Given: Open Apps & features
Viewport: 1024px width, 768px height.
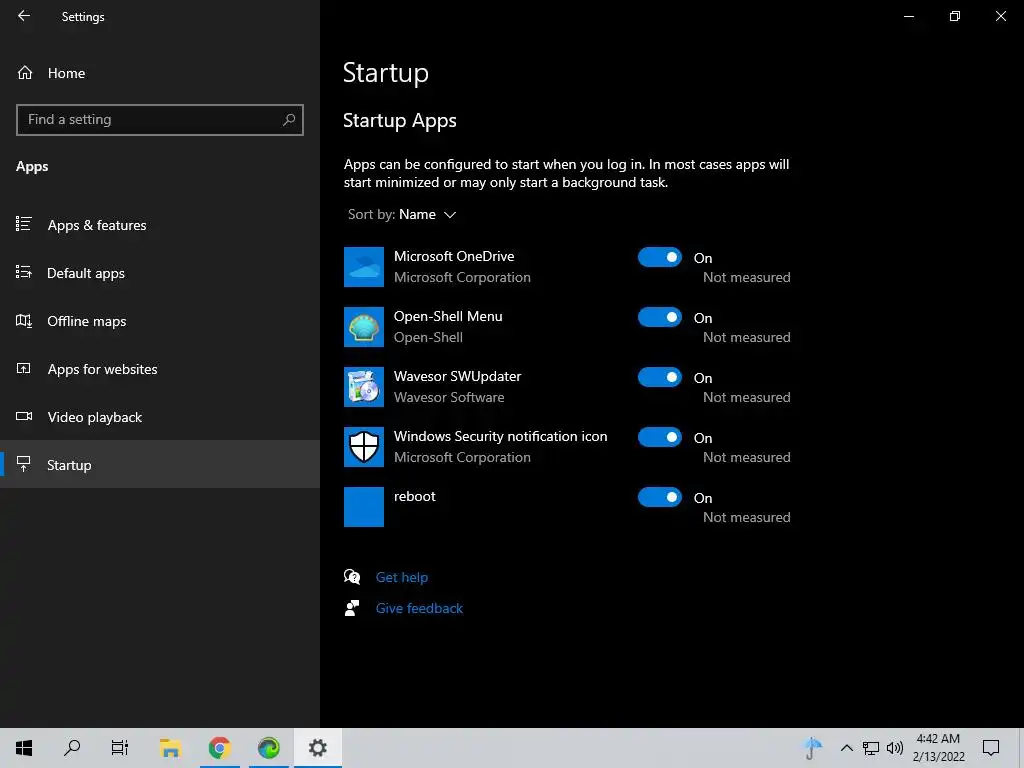Looking at the screenshot, I should click(x=160, y=225).
